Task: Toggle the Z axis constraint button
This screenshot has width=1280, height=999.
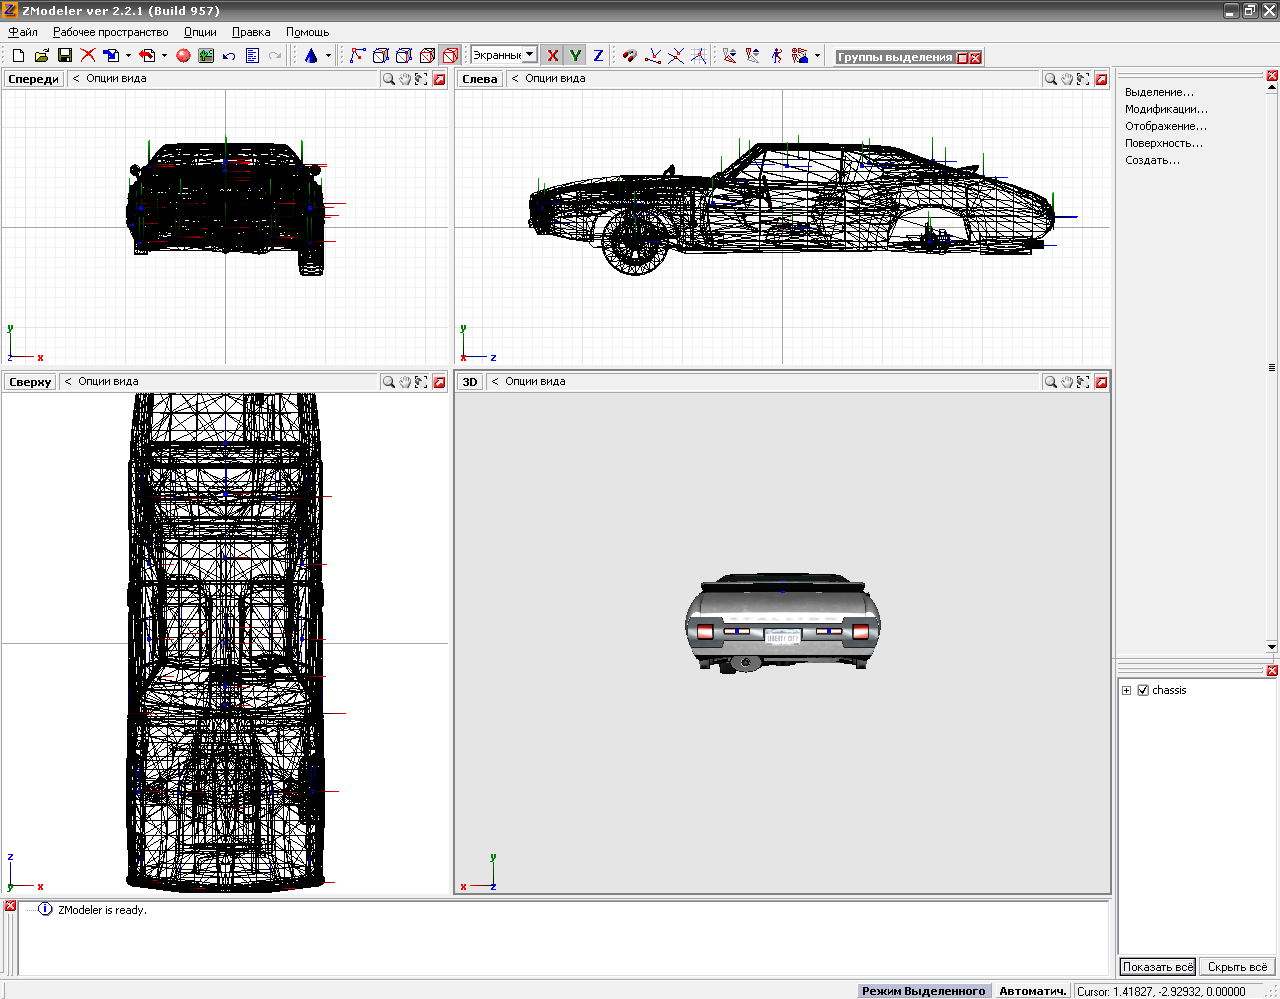Action: click(x=598, y=56)
